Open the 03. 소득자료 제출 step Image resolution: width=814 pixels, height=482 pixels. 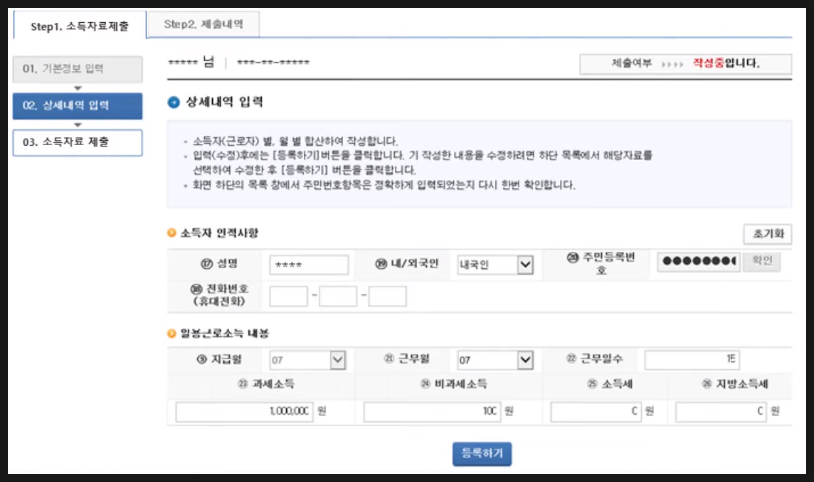(x=77, y=142)
